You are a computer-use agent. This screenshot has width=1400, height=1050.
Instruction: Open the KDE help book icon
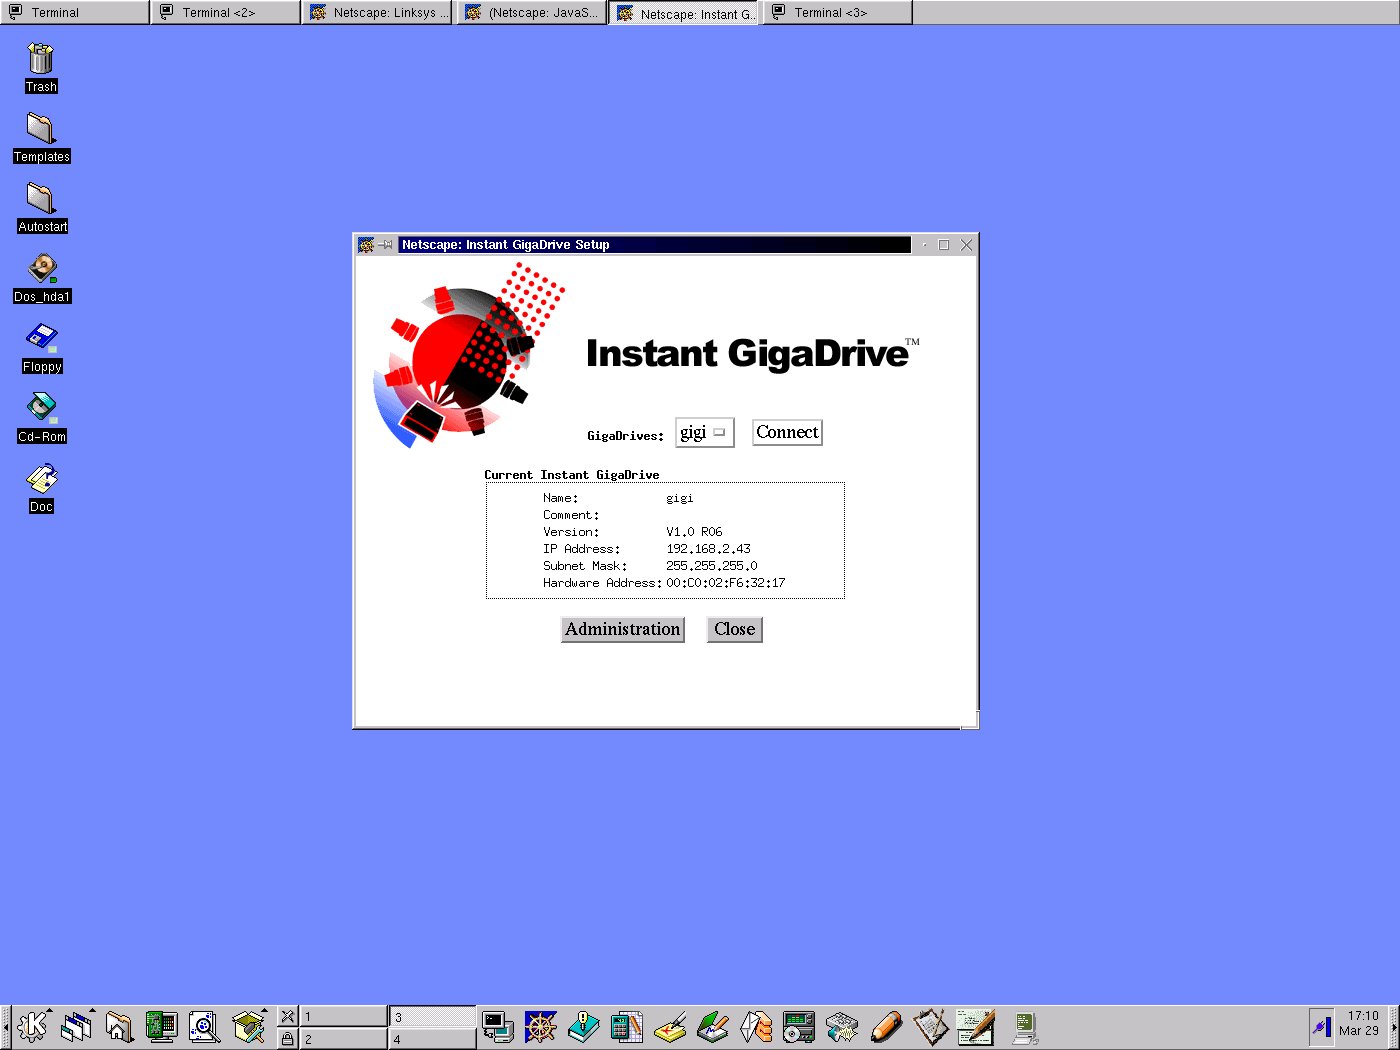pos(583,1027)
